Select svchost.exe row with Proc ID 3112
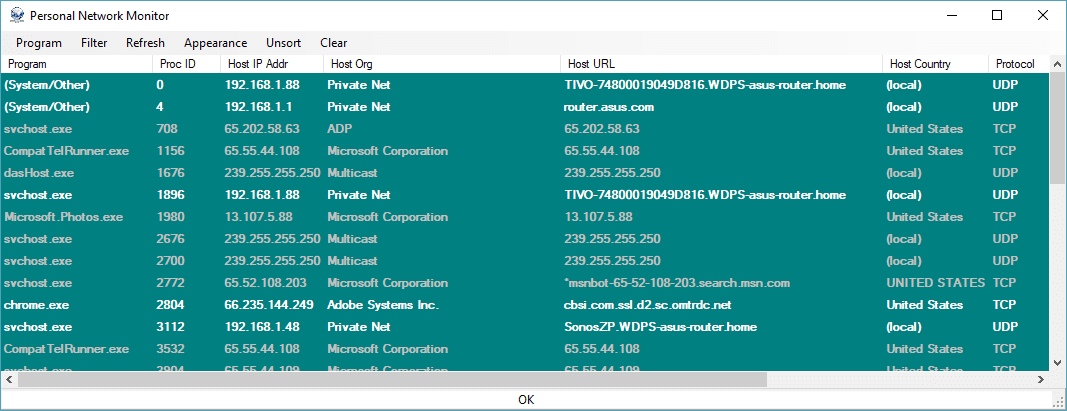The image size is (1067, 411). tap(525, 327)
